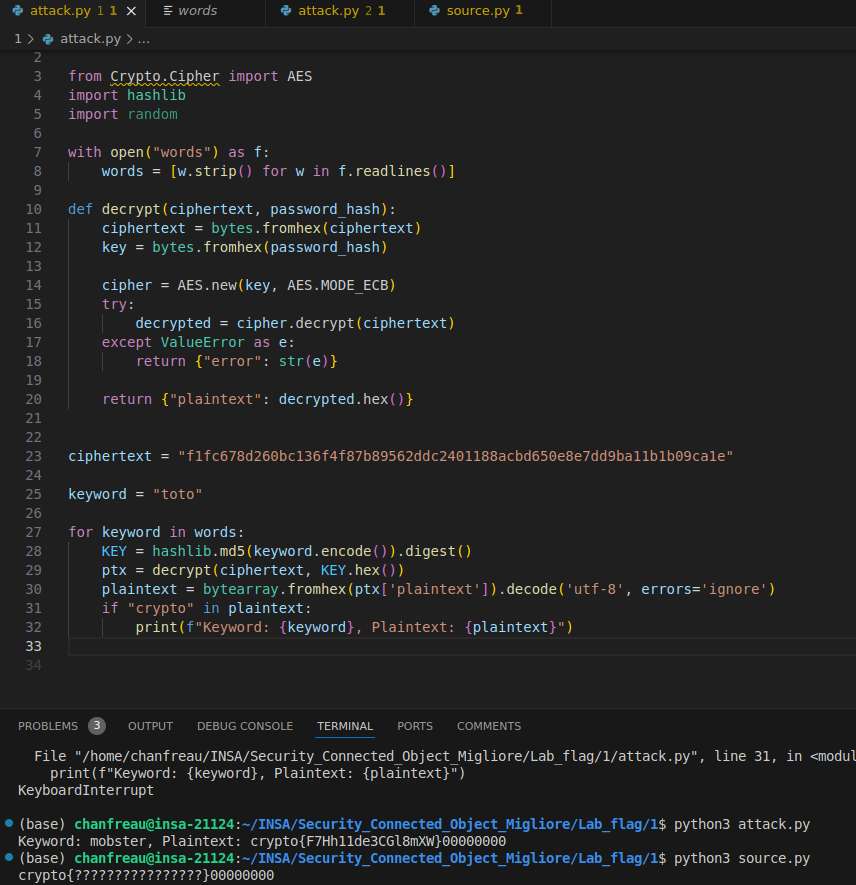Open the attack.py breadcrumb dropdown

click(90, 39)
